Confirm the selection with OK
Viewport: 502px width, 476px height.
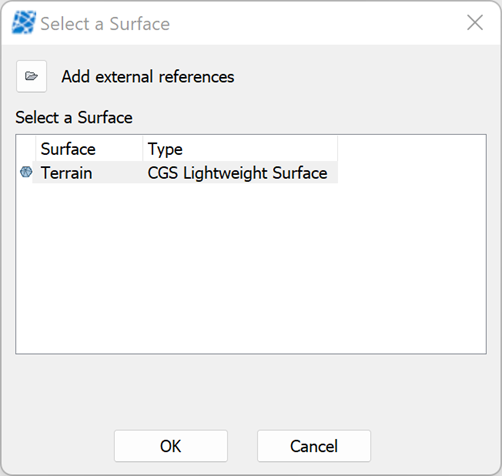pyautogui.click(x=171, y=446)
